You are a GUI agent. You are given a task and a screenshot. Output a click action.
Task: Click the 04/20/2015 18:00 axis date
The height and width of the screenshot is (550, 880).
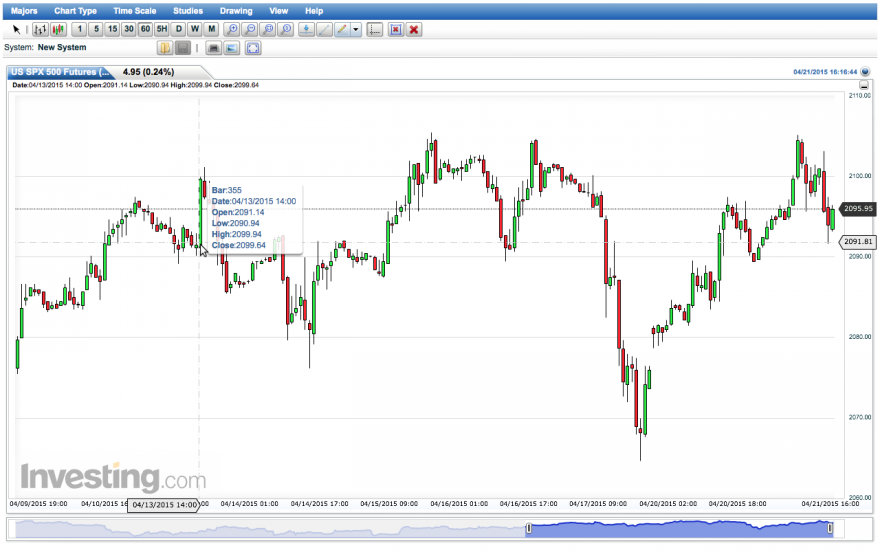tap(737, 503)
